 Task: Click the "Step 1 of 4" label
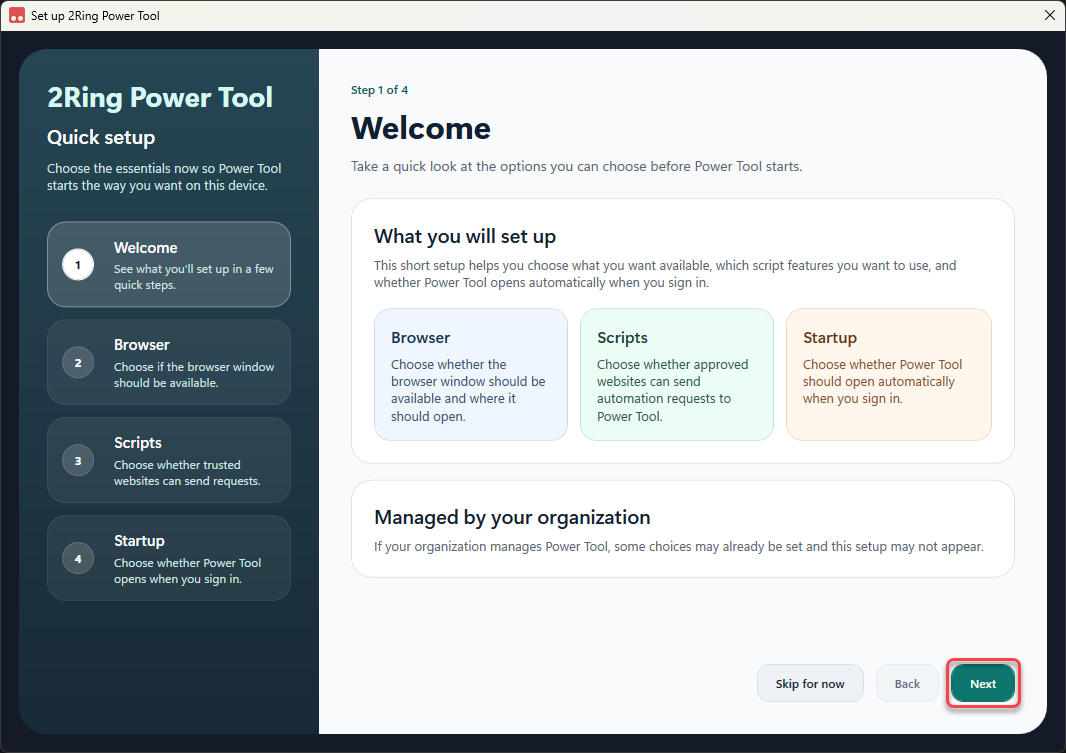[379, 90]
